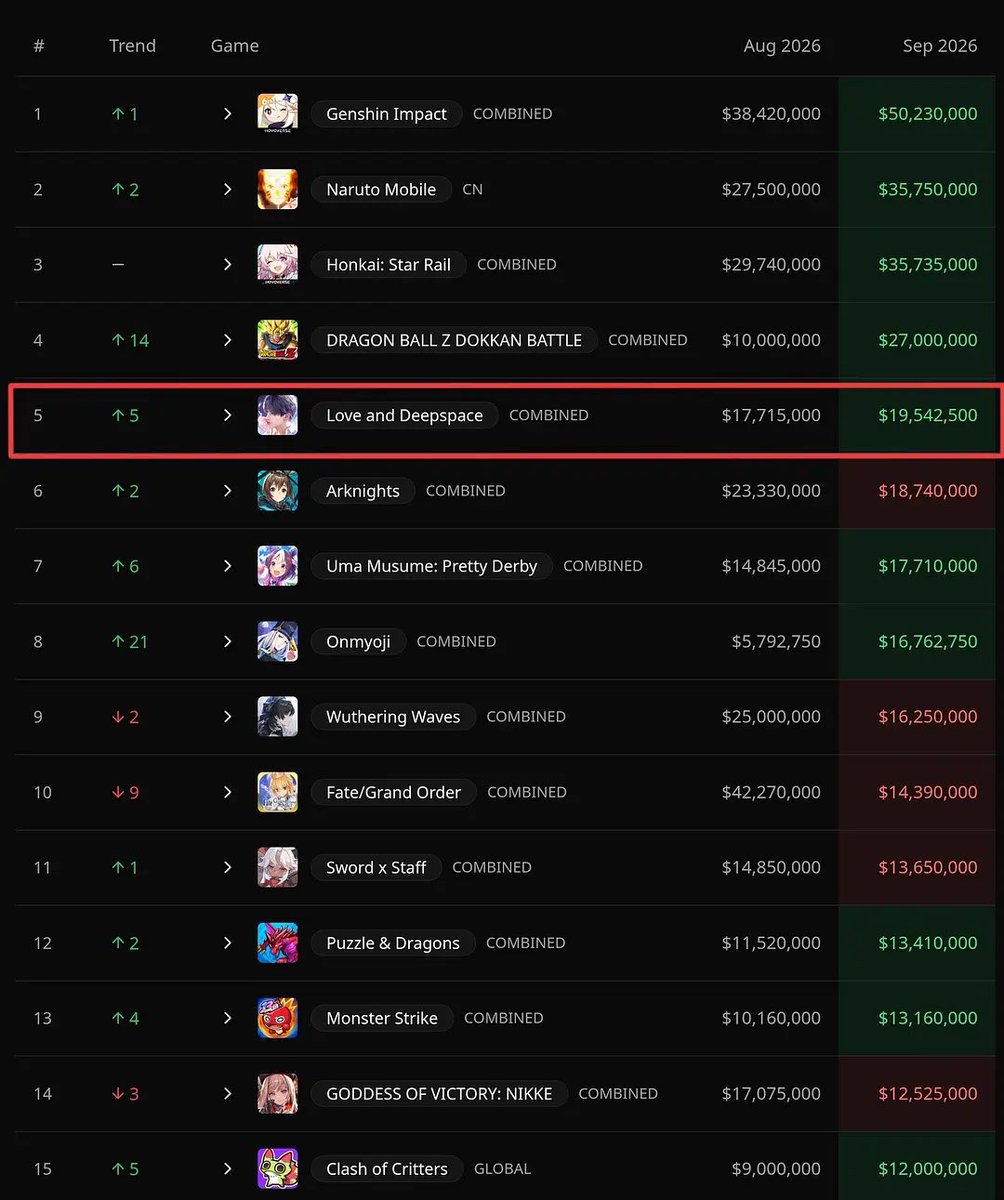The width and height of the screenshot is (1004, 1200).
Task: Select the Dragon Ball Z Dokkan Battle icon
Action: coord(277,340)
